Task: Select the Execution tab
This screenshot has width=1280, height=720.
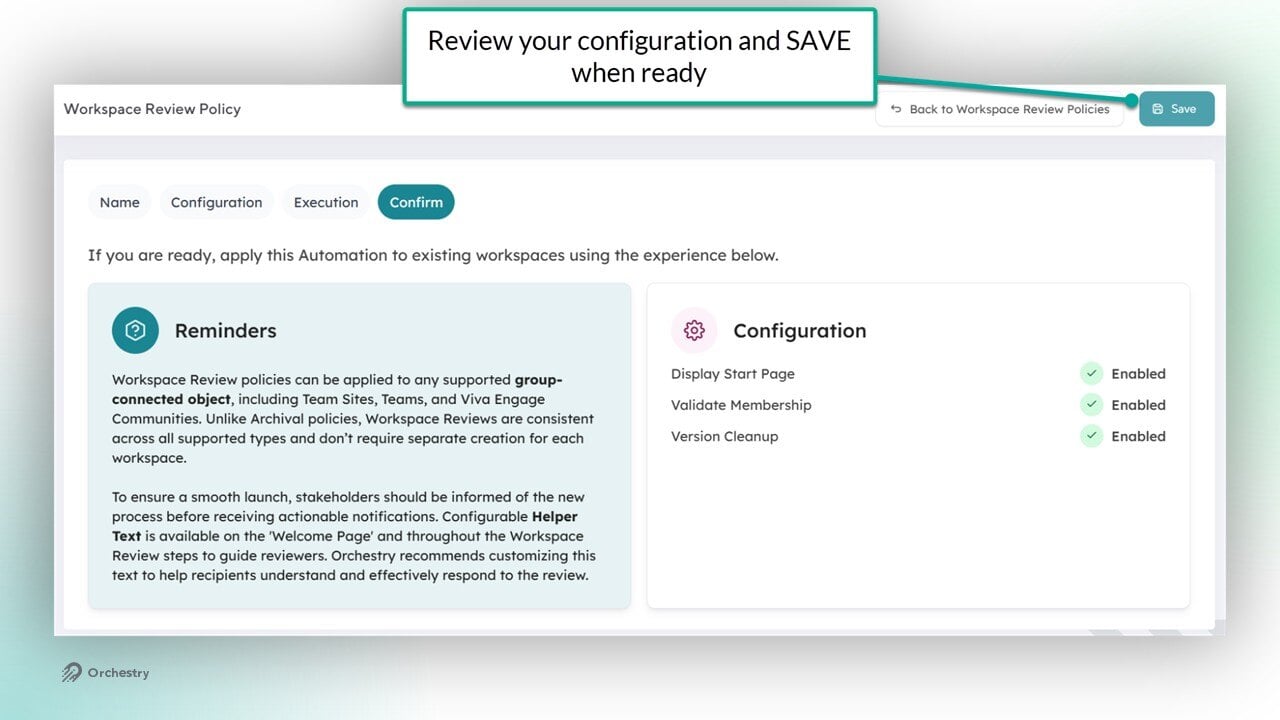Action: [326, 202]
